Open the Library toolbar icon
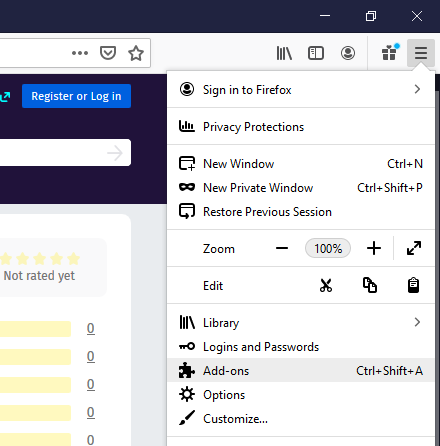 click(x=284, y=53)
